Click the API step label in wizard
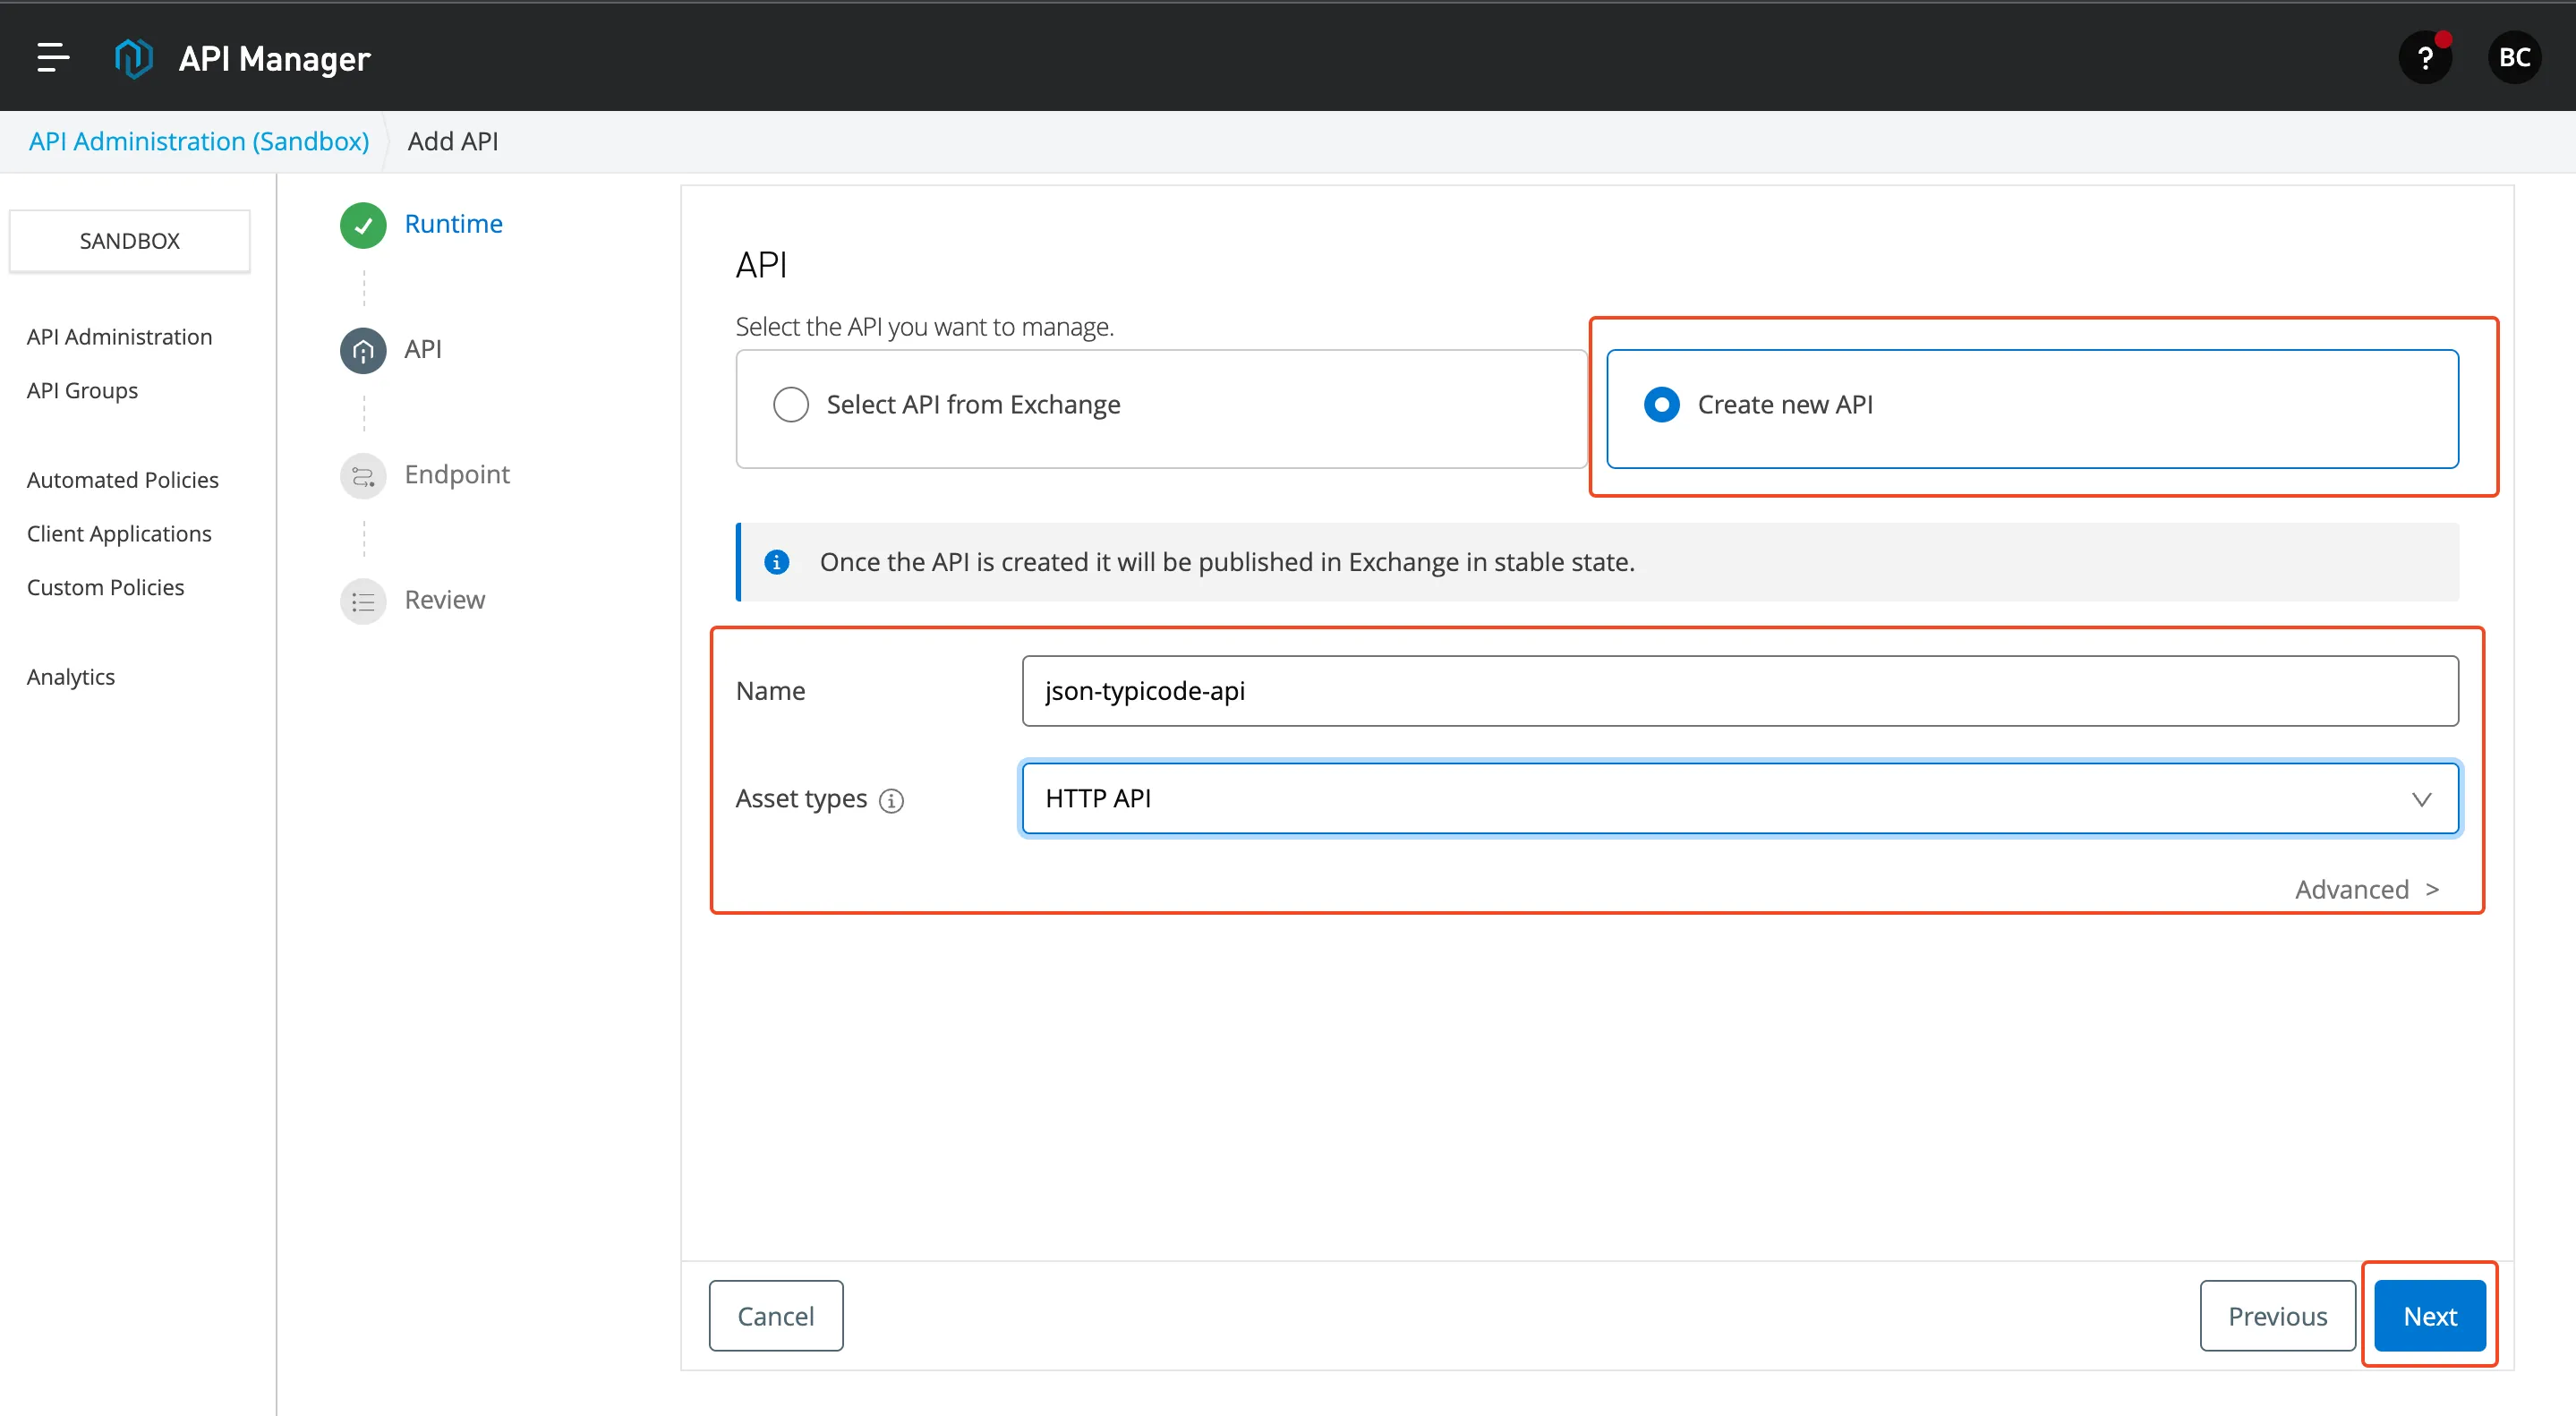The height and width of the screenshot is (1416, 2576). coord(423,349)
